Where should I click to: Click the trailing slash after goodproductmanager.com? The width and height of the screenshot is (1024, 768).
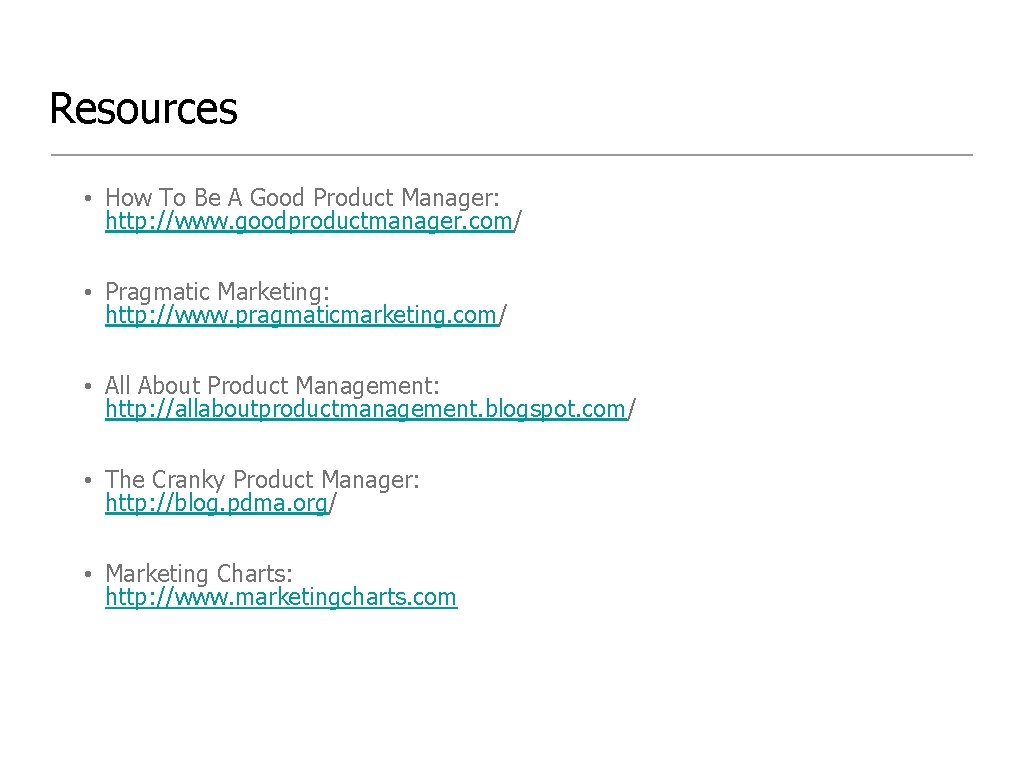coord(518,220)
